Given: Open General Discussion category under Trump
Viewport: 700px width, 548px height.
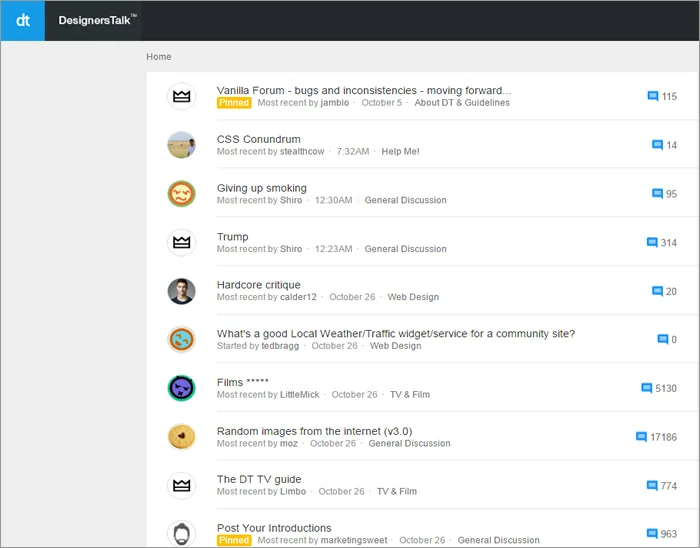Looking at the screenshot, I should pyautogui.click(x=405, y=249).
